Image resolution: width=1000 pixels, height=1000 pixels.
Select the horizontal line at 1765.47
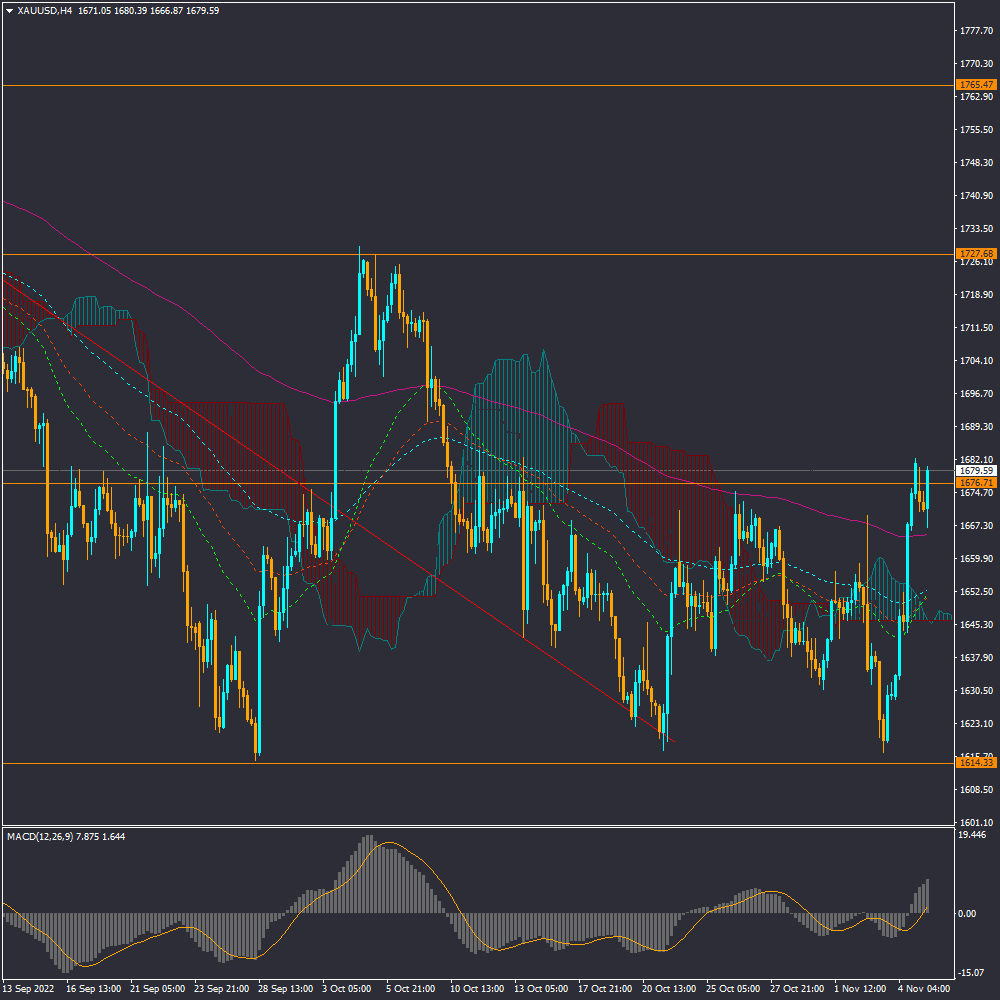point(500,85)
